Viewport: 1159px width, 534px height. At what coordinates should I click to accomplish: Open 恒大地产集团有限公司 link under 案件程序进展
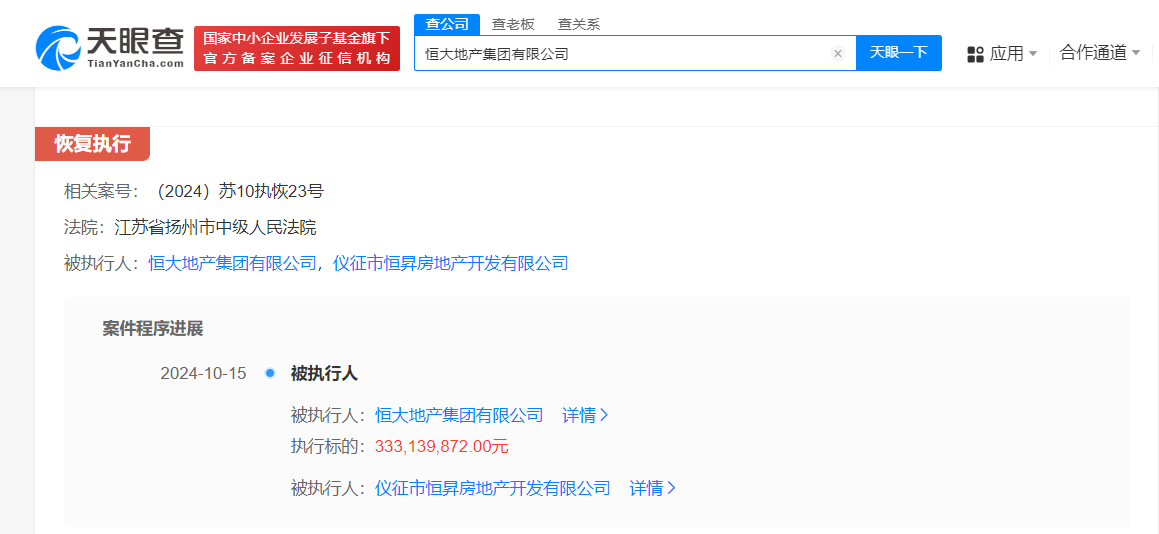459,415
